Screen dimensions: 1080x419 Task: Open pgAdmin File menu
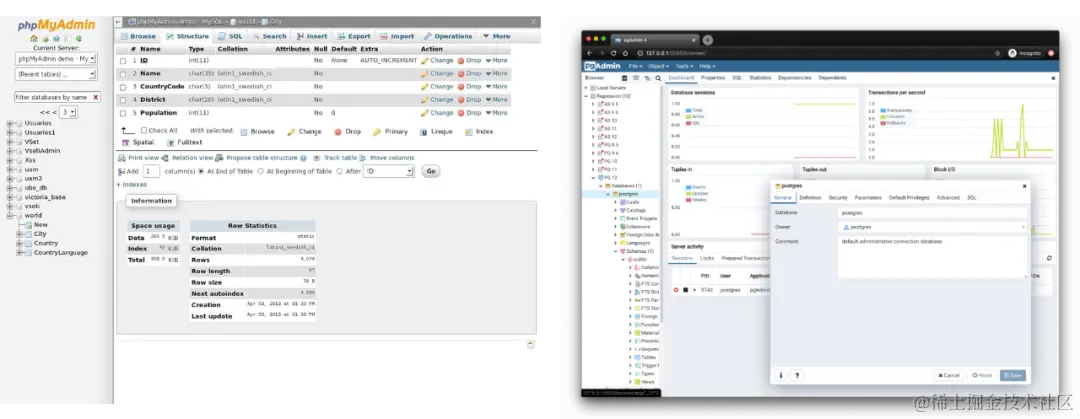(x=635, y=66)
